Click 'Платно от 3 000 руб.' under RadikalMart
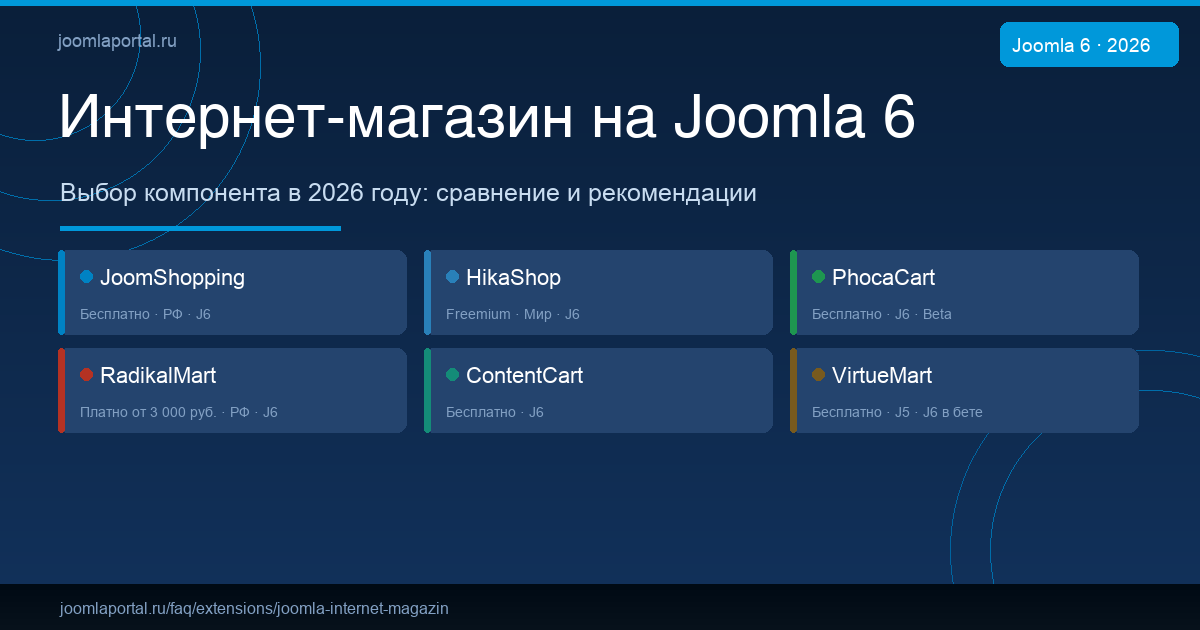1200x630 pixels. (x=148, y=412)
